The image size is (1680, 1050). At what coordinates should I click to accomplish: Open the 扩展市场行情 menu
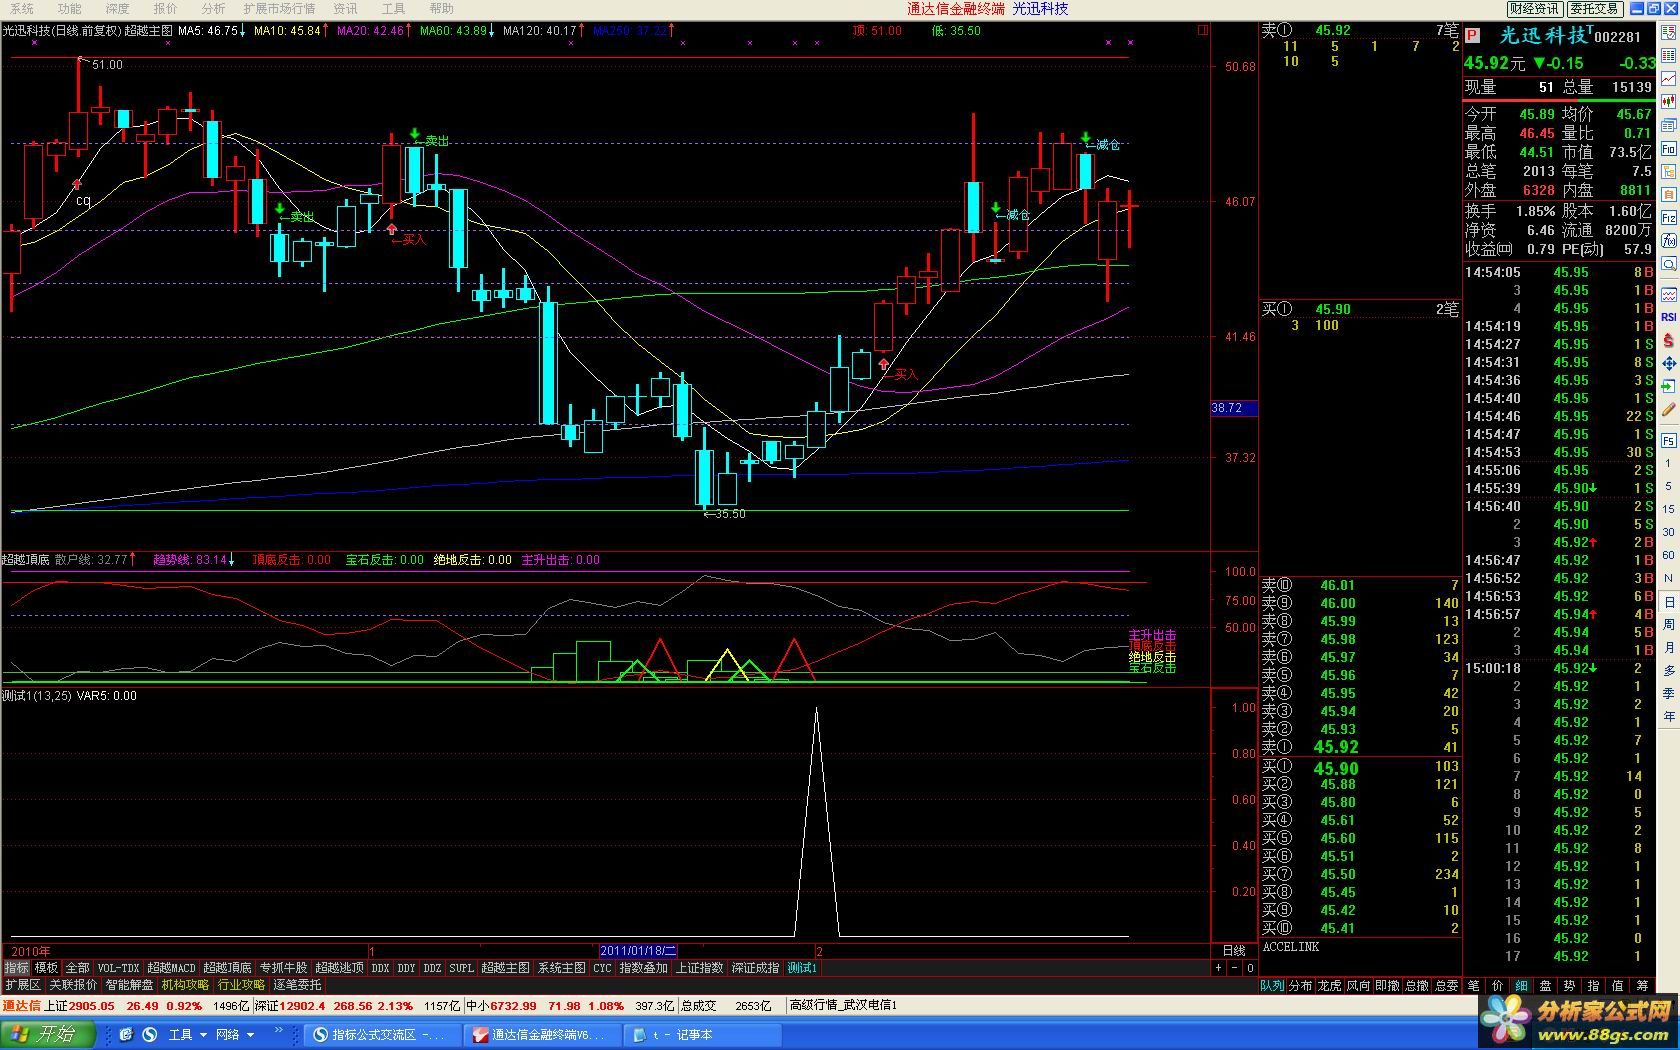[x=279, y=8]
